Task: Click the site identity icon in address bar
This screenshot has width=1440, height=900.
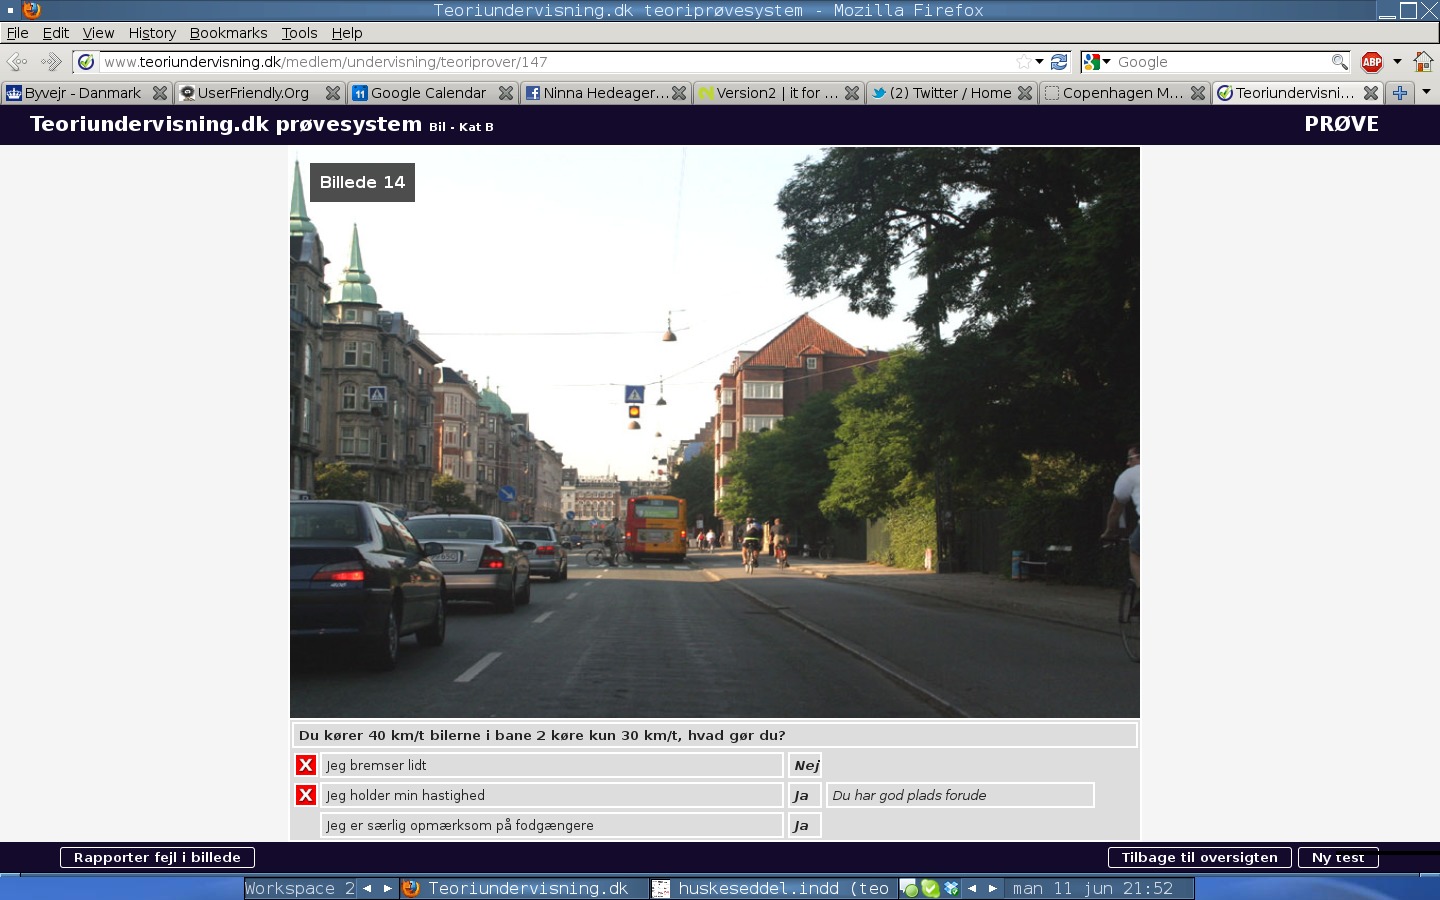Action: 87,62
